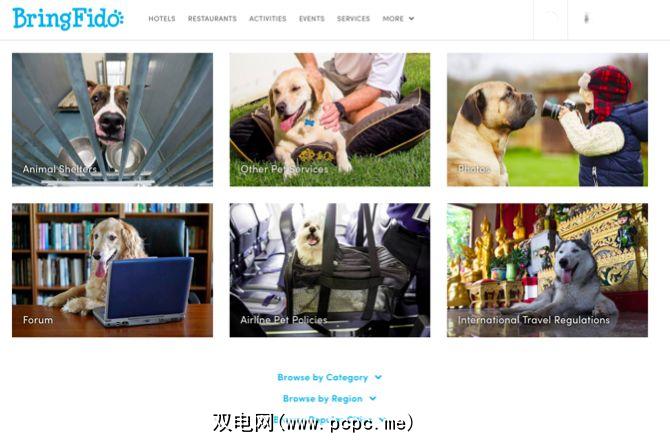Open the HOTELS navigation item

[x=162, y=19]
